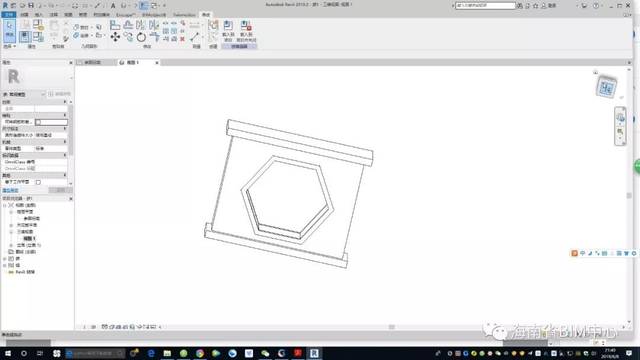Click the Revit icon on Windows taskbar

pyautogui.click(x=314, y=353)
